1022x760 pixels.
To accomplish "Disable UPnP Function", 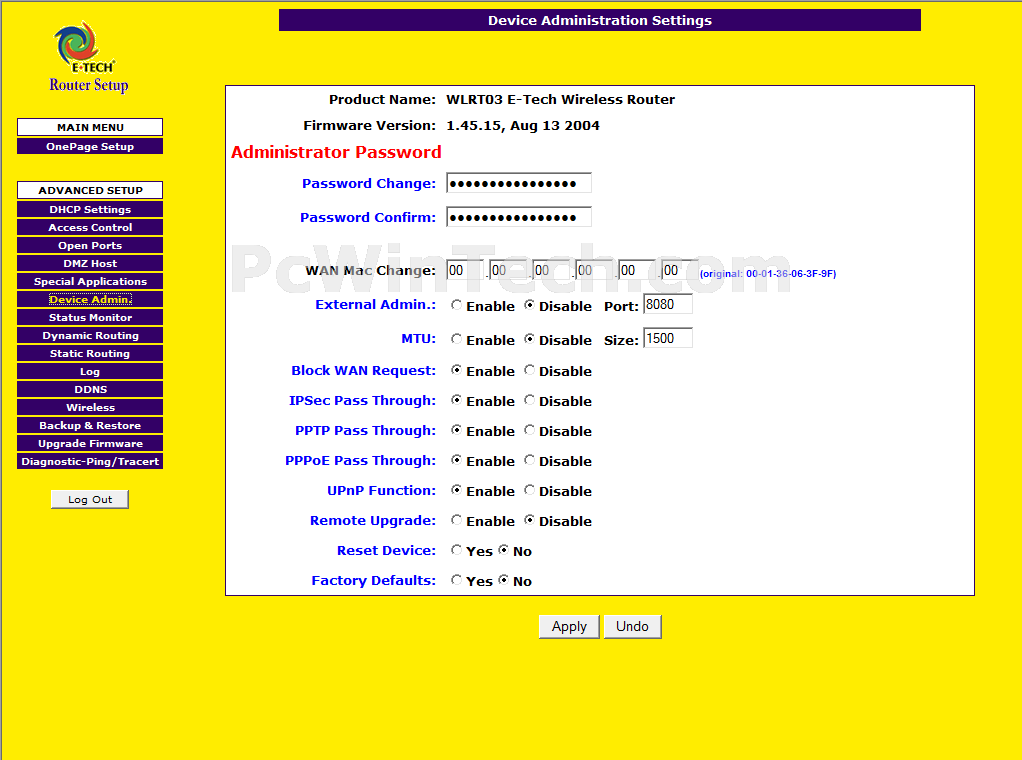I will click(x=529, y=490).
